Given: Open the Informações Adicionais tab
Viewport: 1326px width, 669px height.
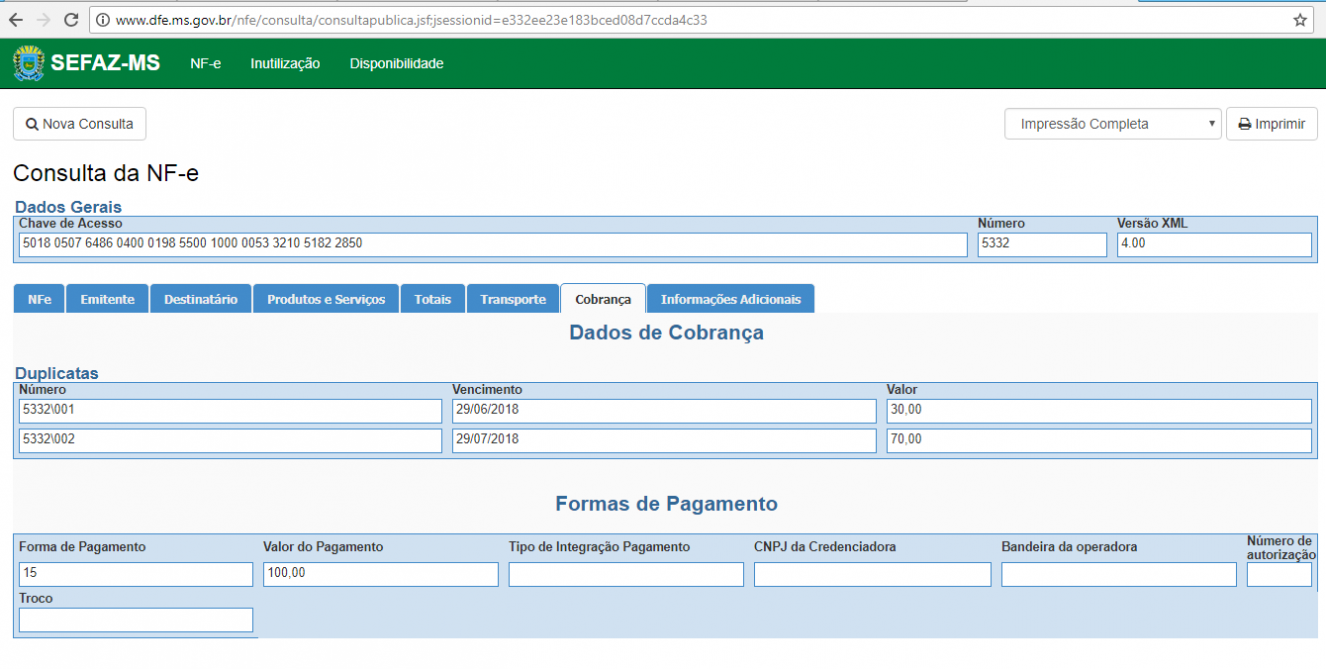Looking at the screenshot, I should pos(731,299).
